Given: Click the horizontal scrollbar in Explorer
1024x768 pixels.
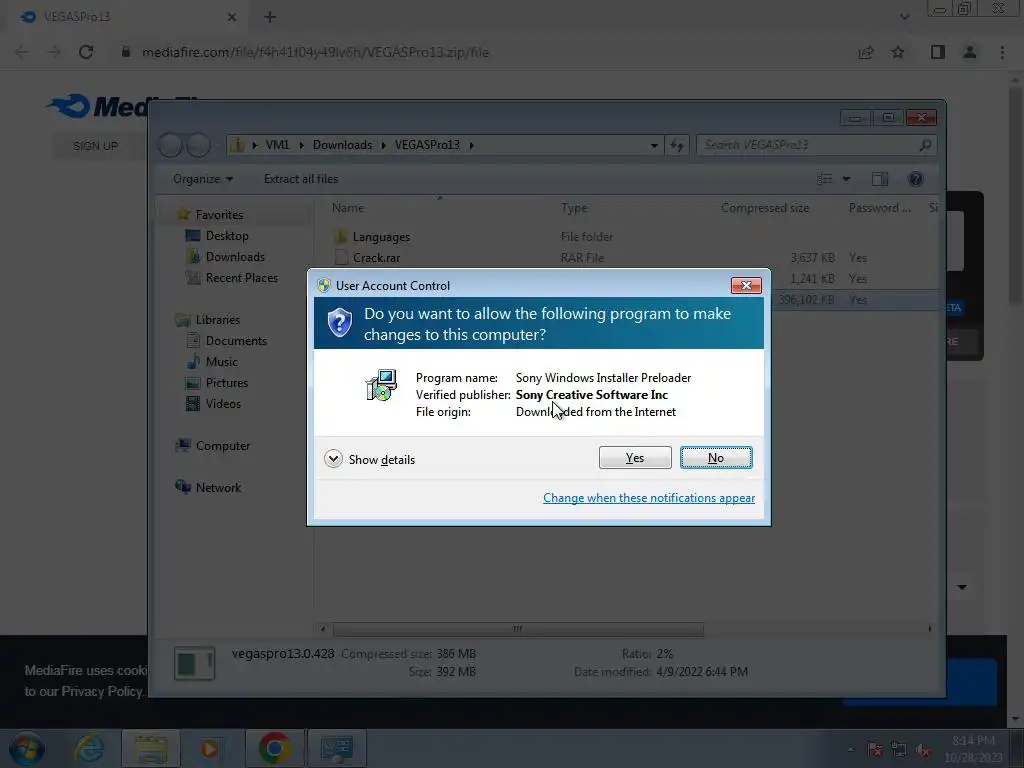Looking at the screenshot, I should tap(518, 629).
